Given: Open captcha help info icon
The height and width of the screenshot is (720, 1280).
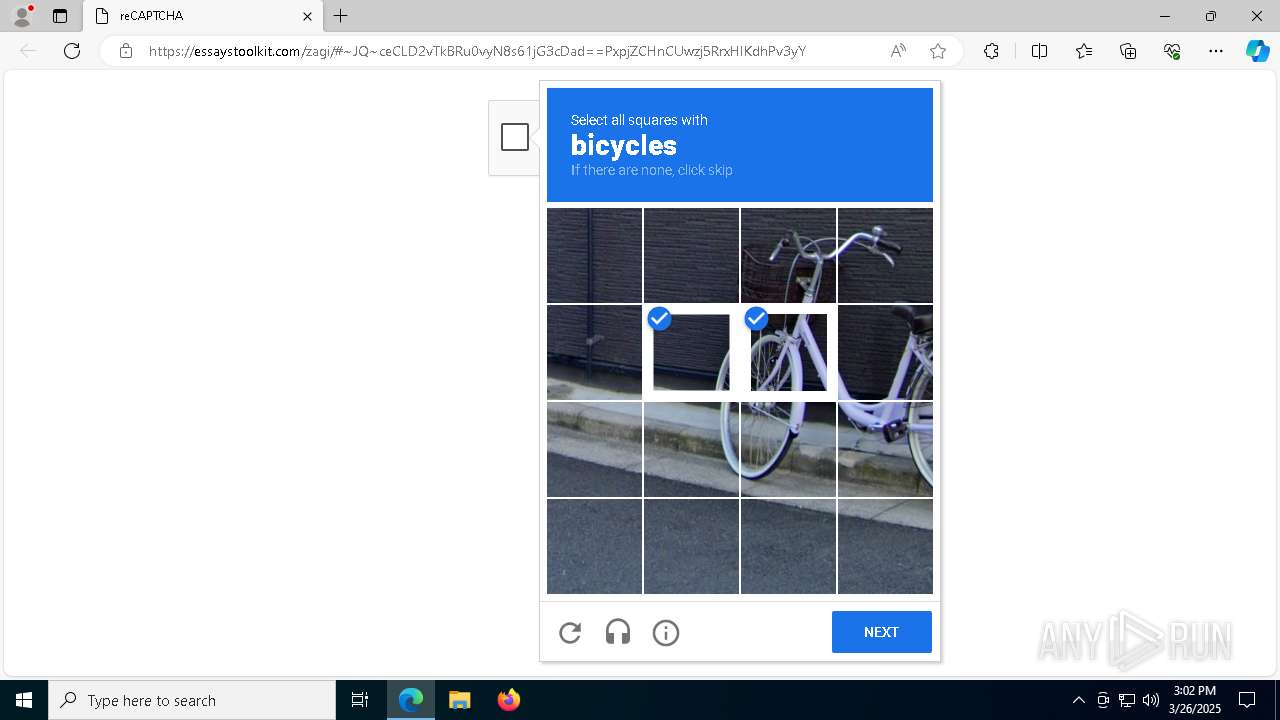Looking at the screenshot, I should click(x=666, y=632).
